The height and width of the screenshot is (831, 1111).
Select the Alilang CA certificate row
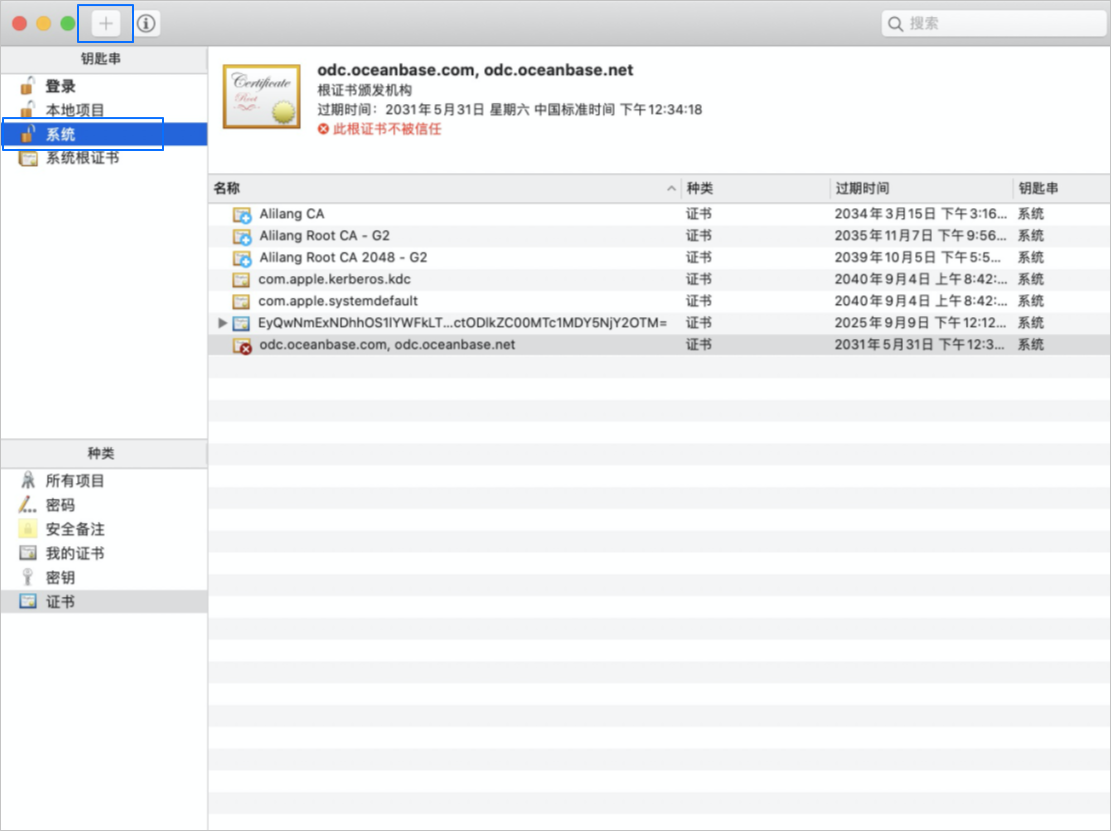(x=659, y=214)
